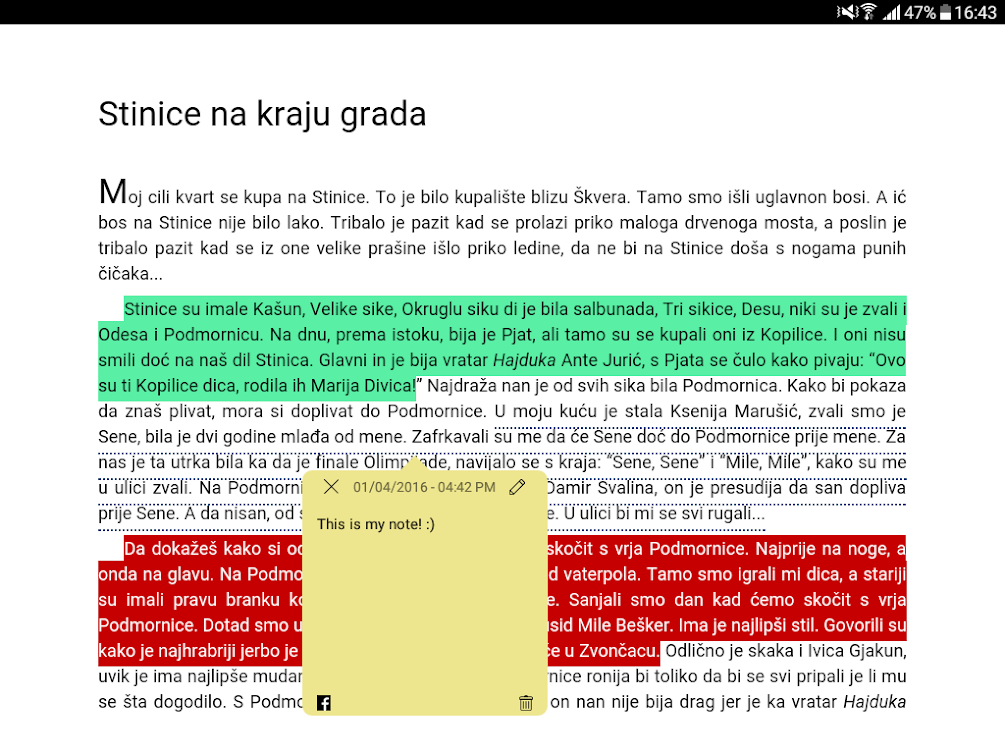Tap the clock showing 16:43
Screen dimensions: 1005x754
976,12
